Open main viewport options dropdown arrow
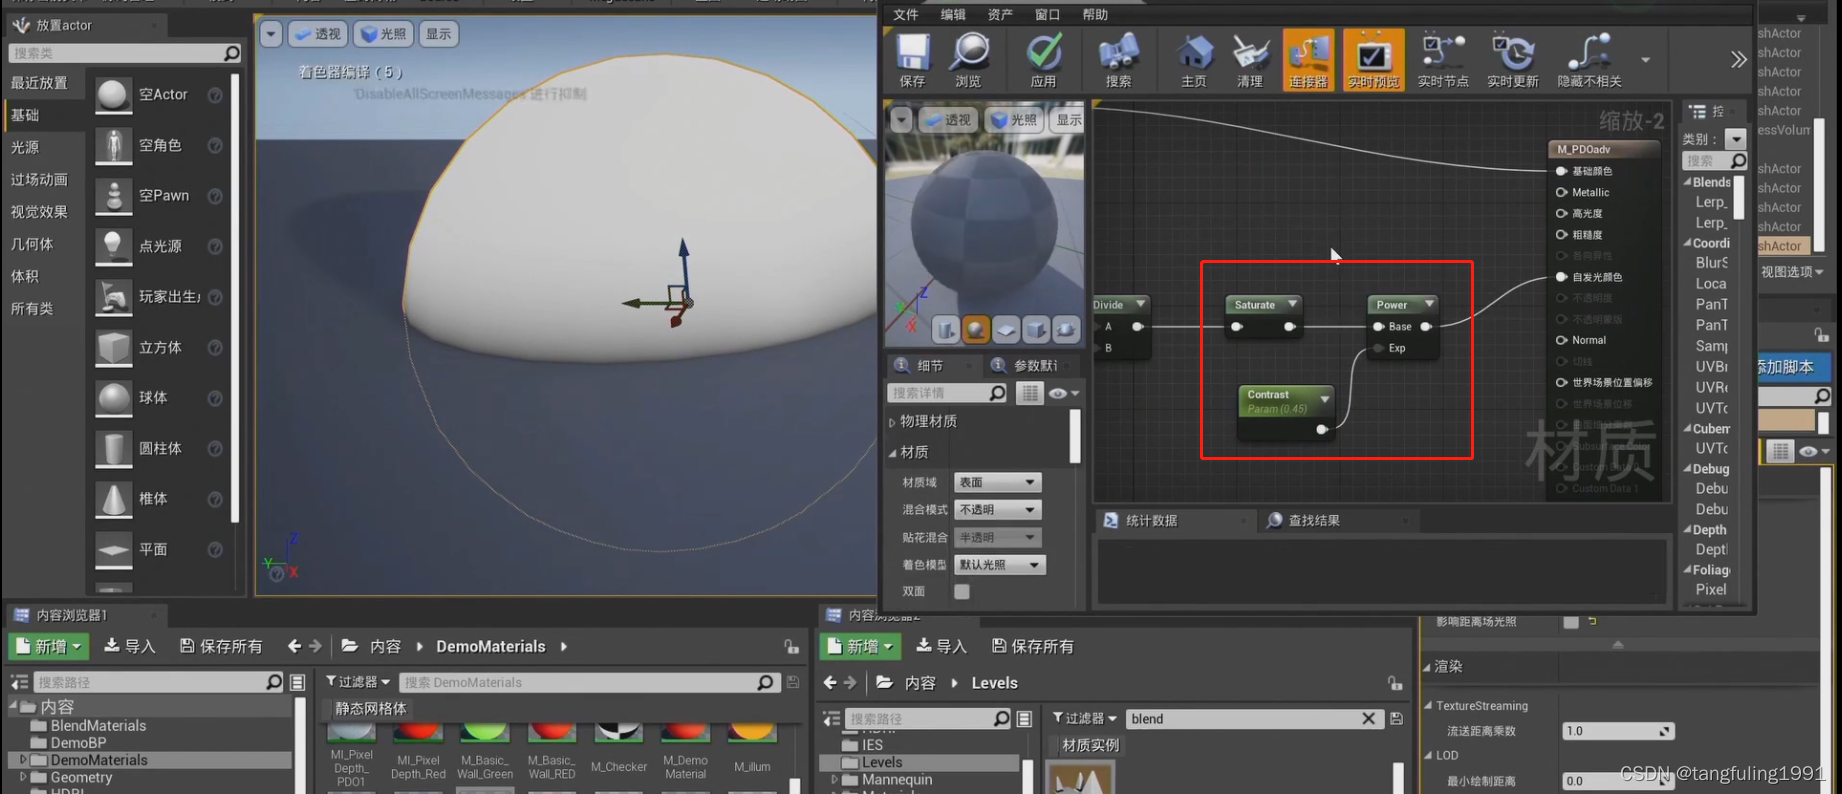Screen dimensions: 1842x794 (x=271, y=34)
